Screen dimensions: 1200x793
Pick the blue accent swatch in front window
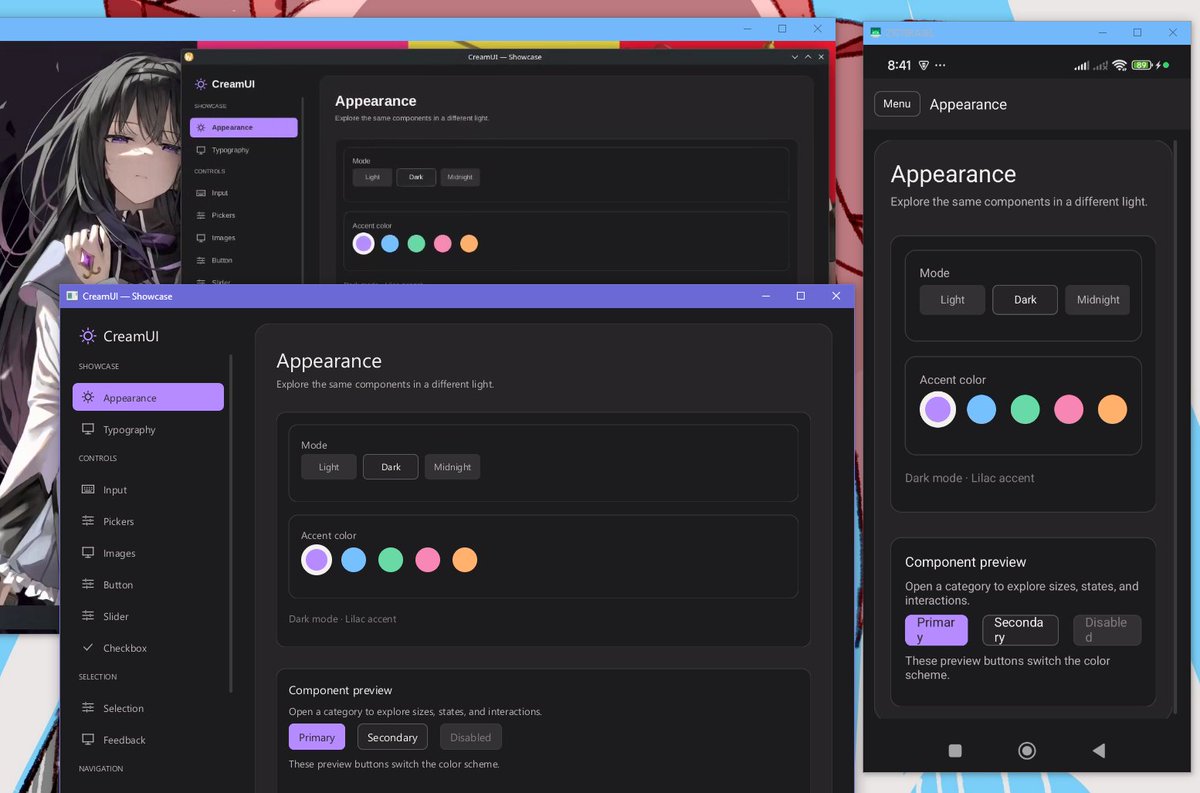[x=353, y=560]
